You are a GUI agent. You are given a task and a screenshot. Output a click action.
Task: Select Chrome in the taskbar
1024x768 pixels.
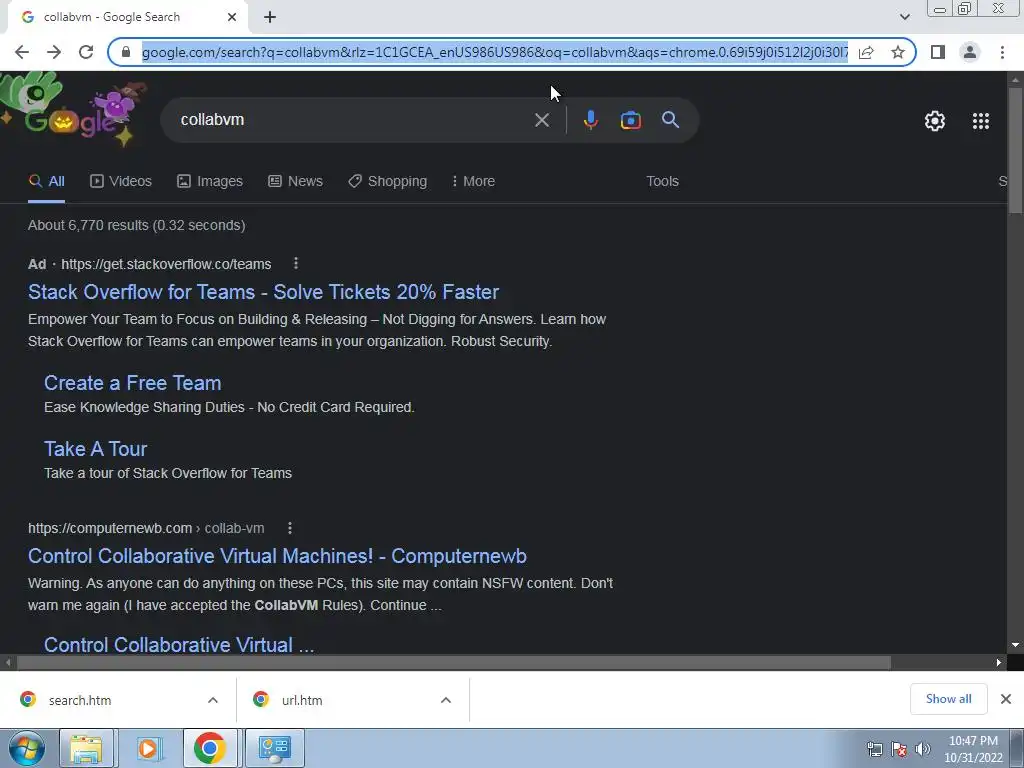click(210, 748)
